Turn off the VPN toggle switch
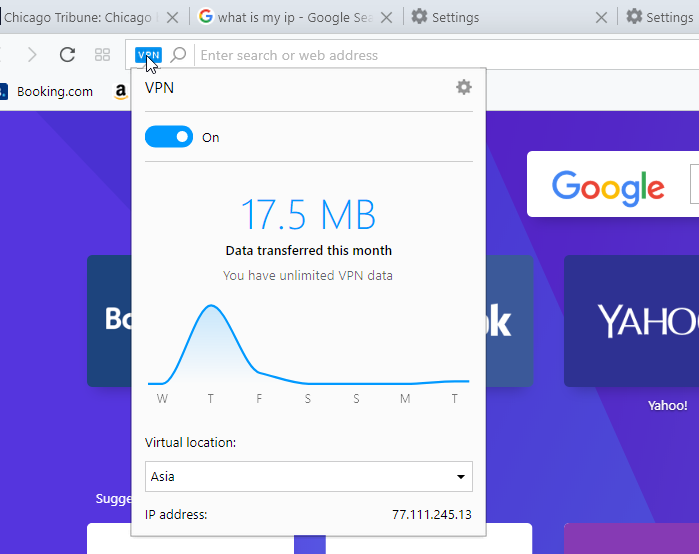 169,137
